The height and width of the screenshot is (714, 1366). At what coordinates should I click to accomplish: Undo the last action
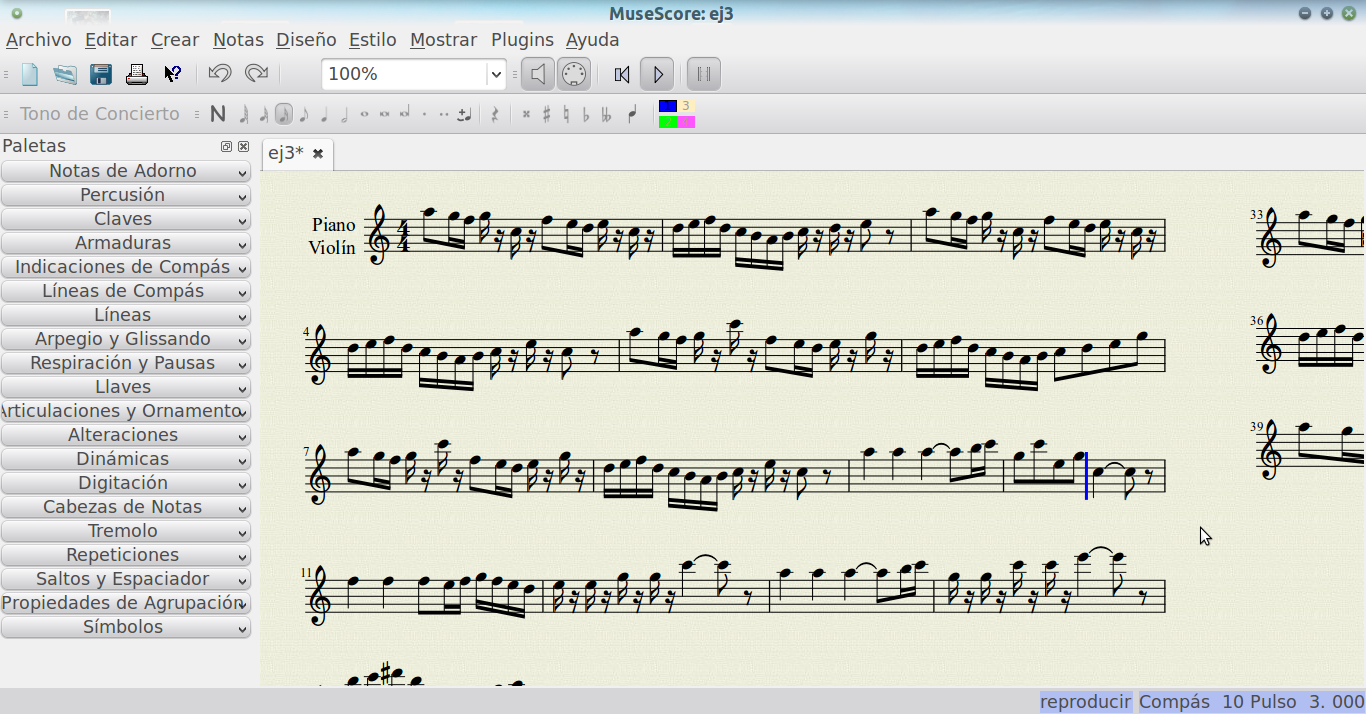tap(220, 74)
